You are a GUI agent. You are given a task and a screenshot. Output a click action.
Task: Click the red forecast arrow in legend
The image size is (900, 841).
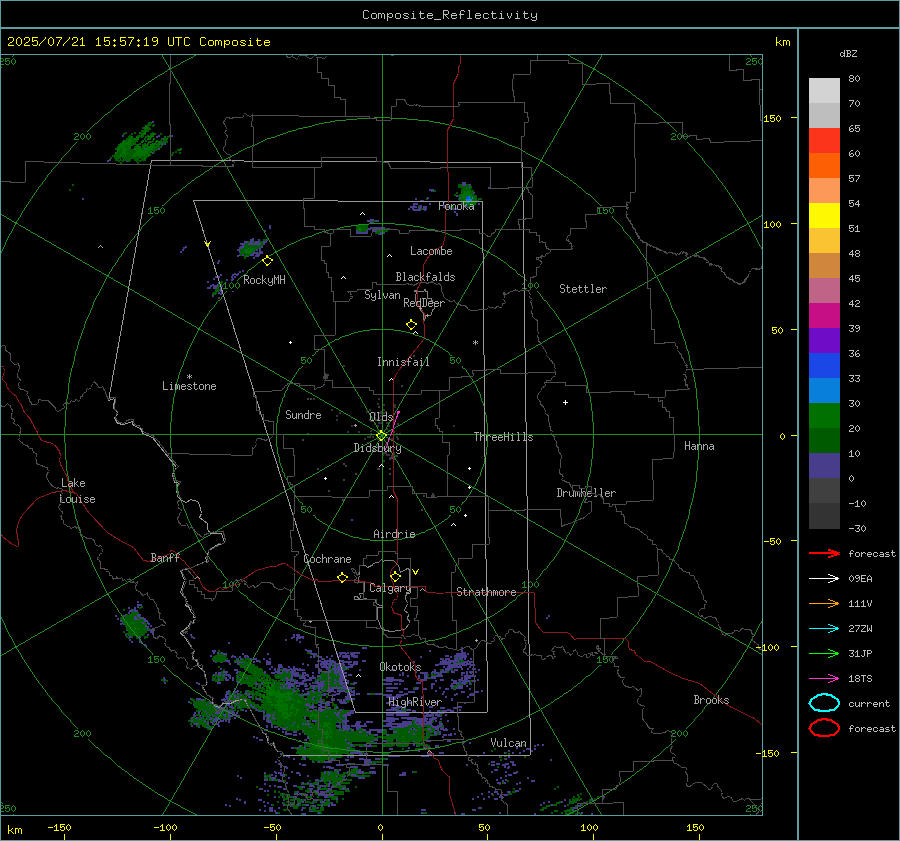click(x=824, y=553)
